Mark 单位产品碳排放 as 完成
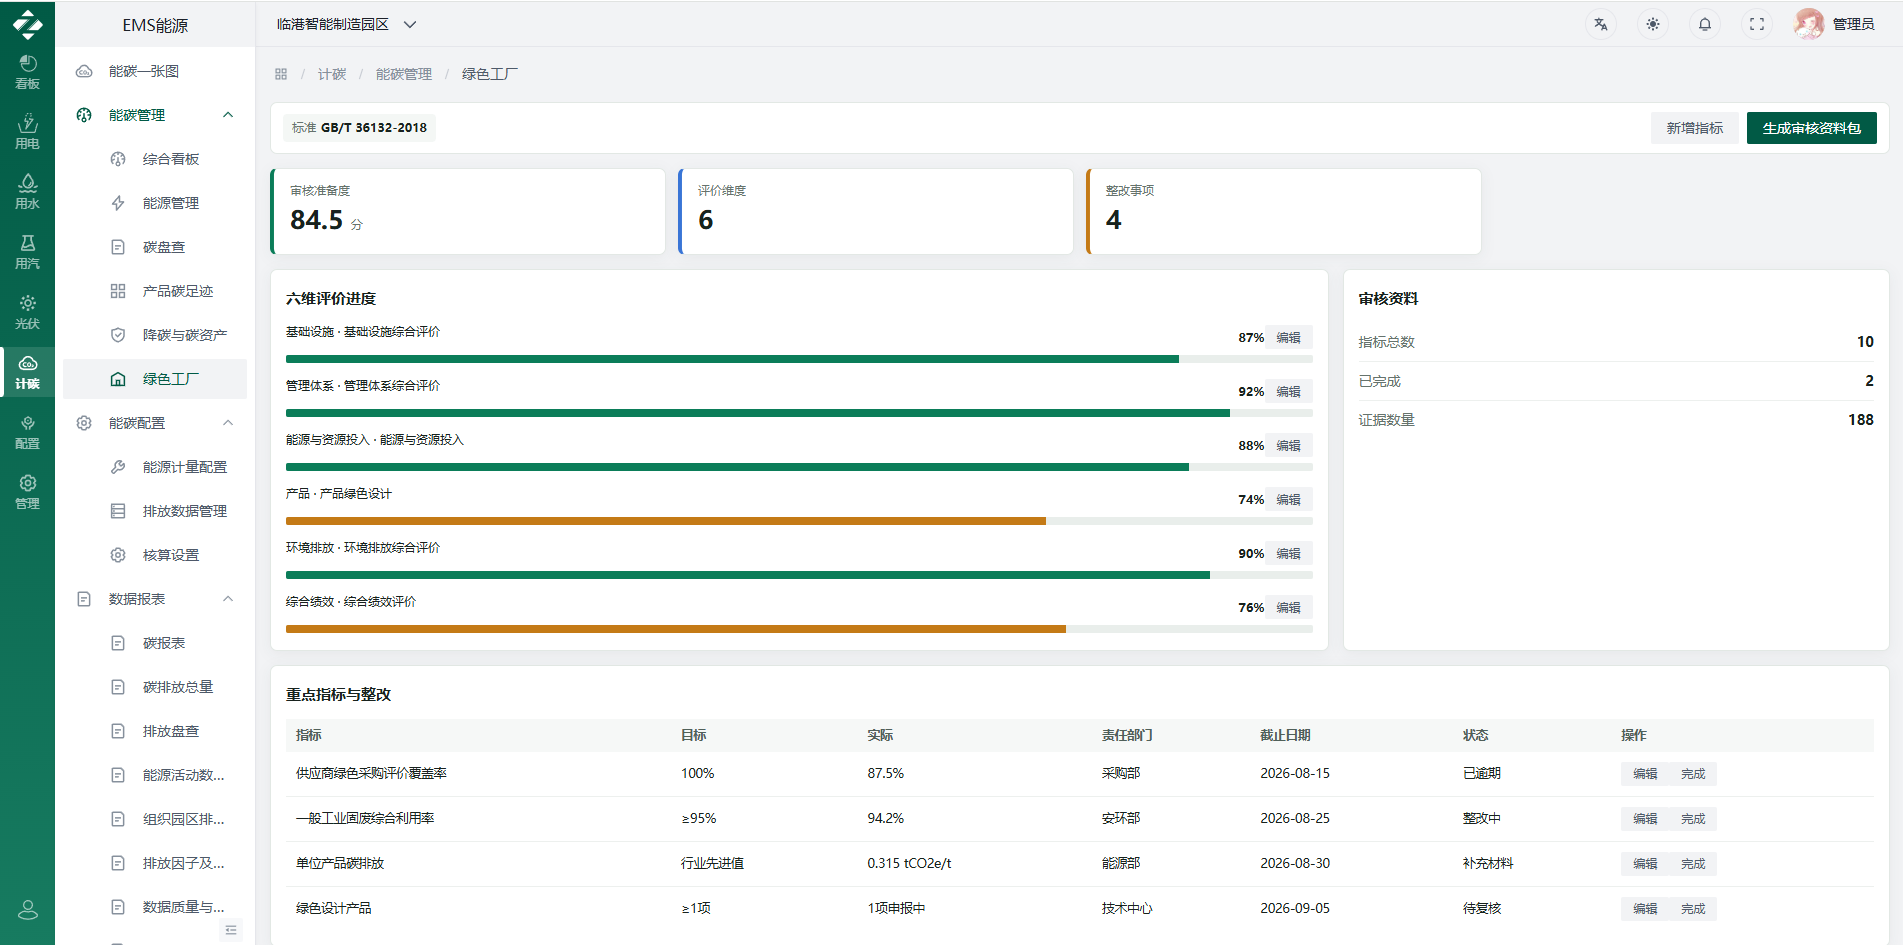Screen dimensions: 1903x945 1693,864
